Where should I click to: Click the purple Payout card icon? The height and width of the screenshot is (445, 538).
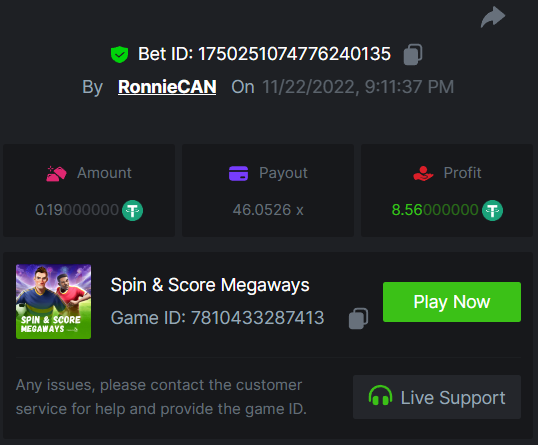(238, 173)
